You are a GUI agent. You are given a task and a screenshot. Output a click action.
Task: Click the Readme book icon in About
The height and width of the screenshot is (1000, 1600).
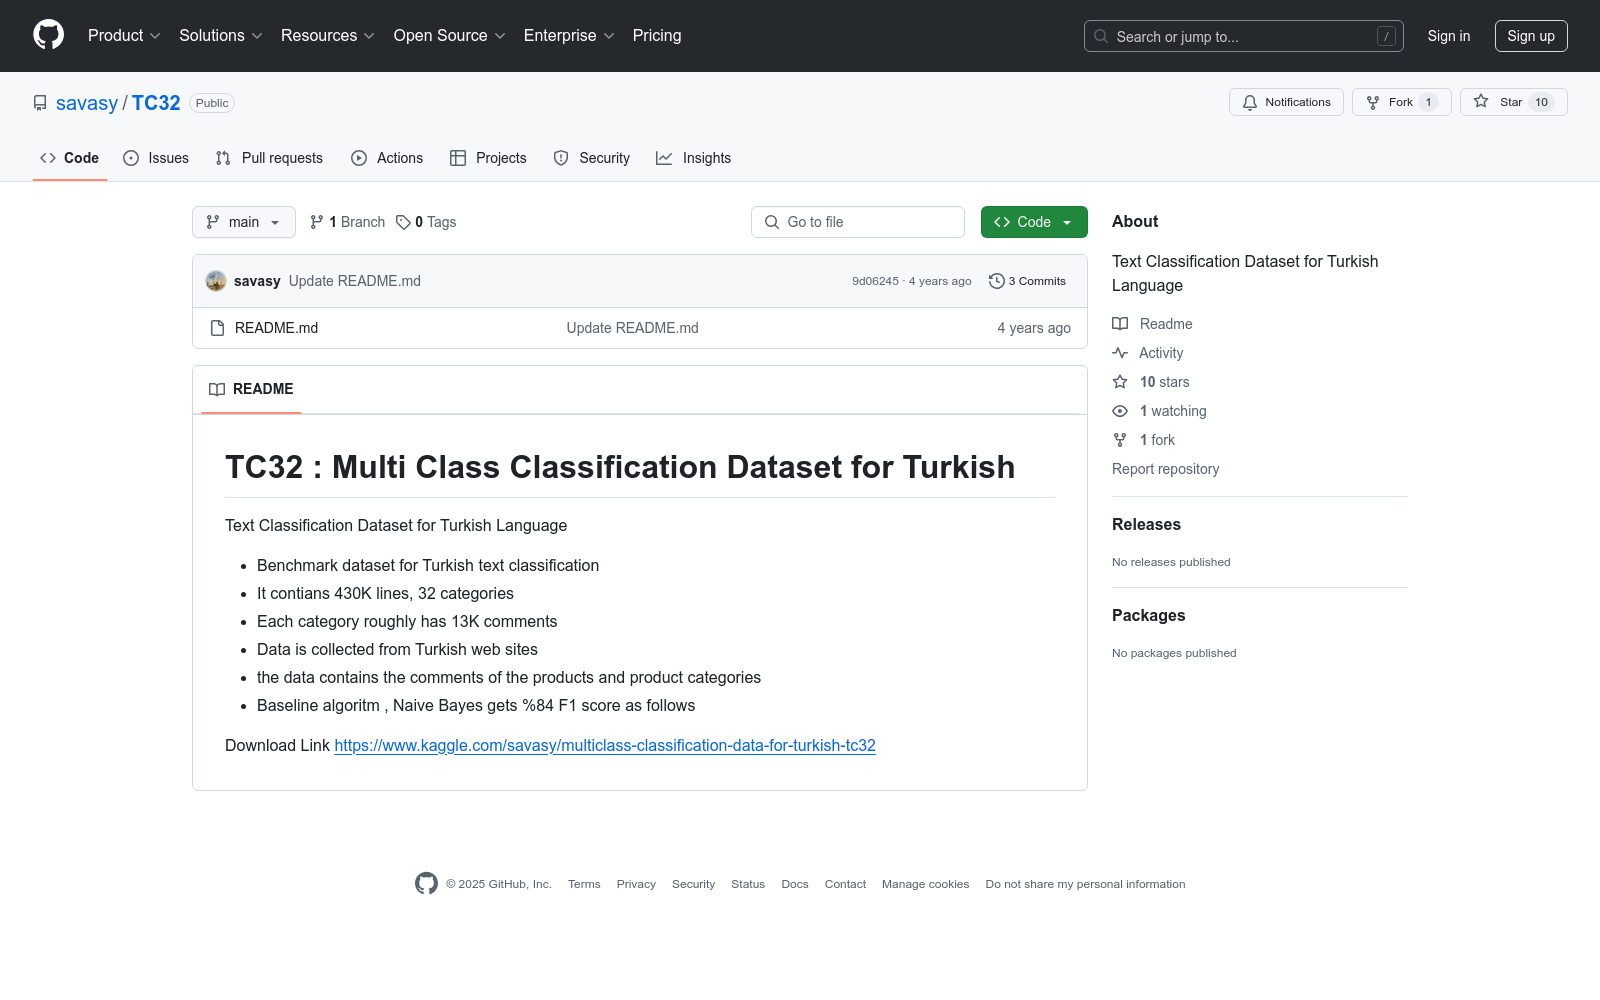(x=1120, y=324)
